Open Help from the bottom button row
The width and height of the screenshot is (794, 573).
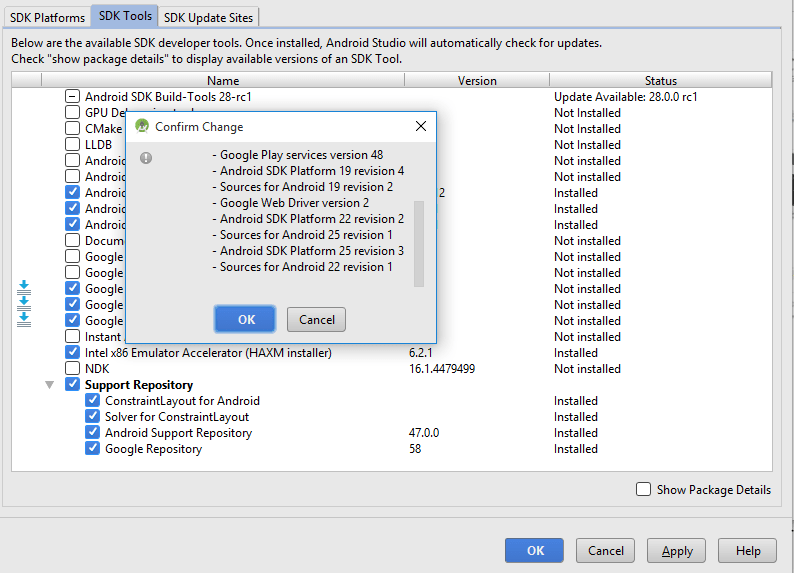click(x=747, y=550)
